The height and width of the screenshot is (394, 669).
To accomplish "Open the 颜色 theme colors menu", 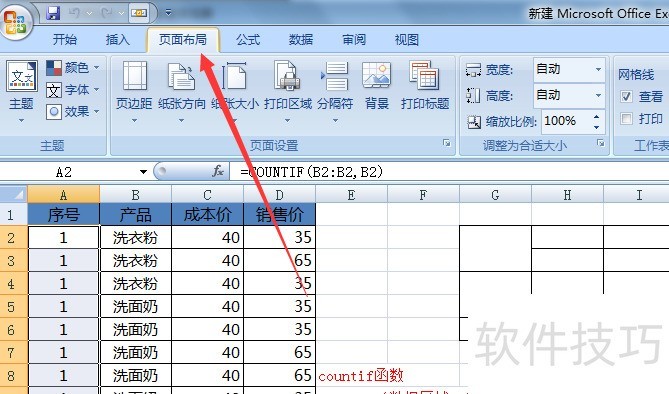I will tap(73, 67).
